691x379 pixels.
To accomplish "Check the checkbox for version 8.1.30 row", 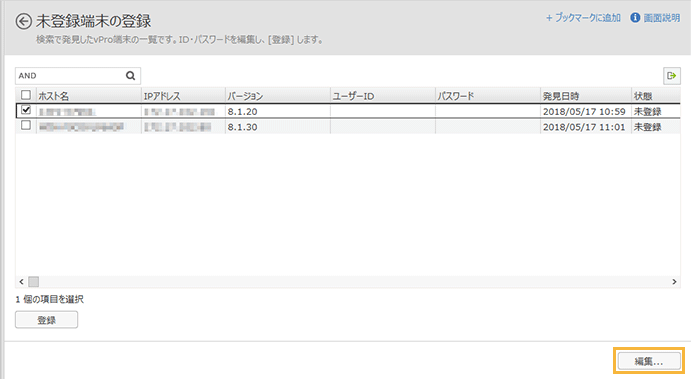I will (26, 126).
